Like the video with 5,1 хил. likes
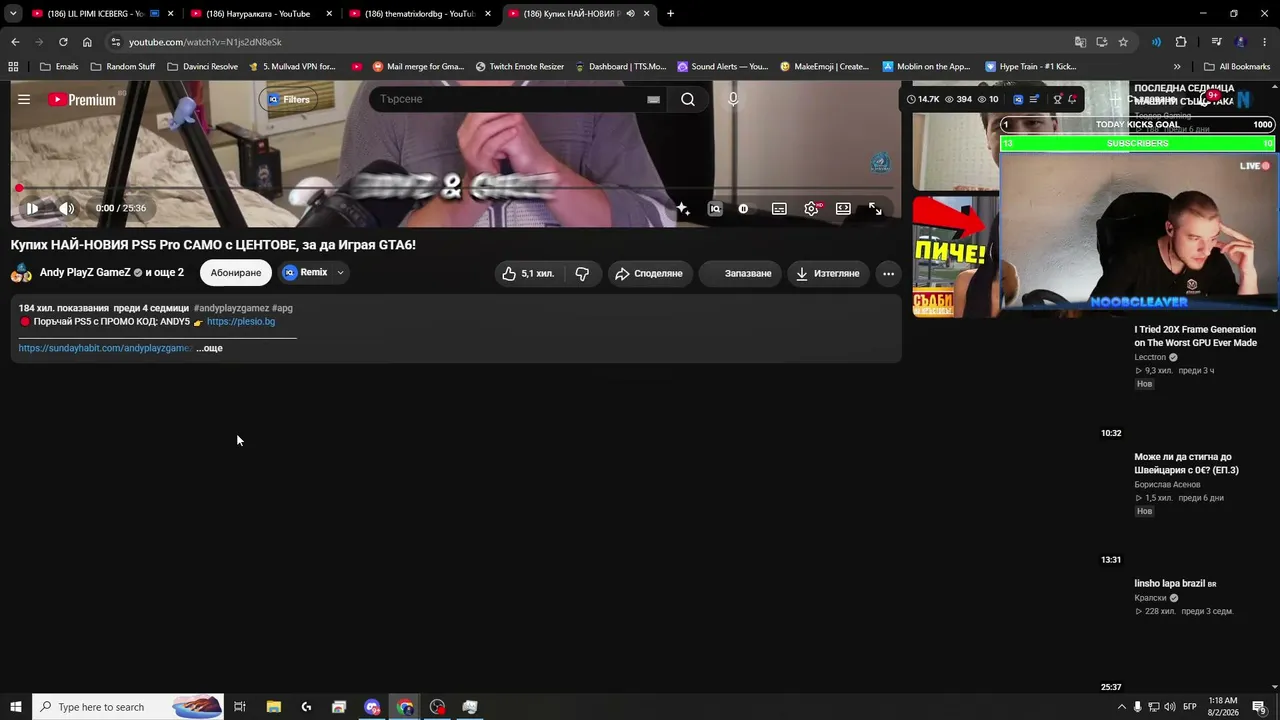This screenshot has height=720, width=1280. [x=527, y=273]
